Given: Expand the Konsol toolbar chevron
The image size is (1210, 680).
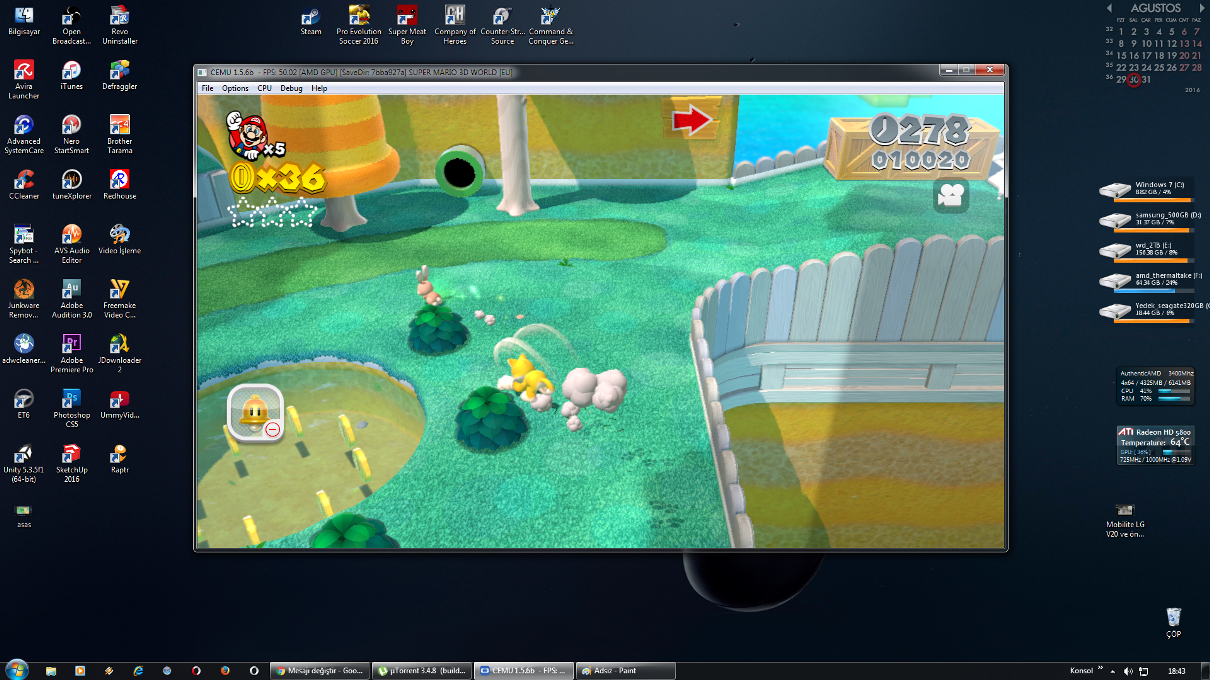Looking at the screenshot, I should (1100, 670).
